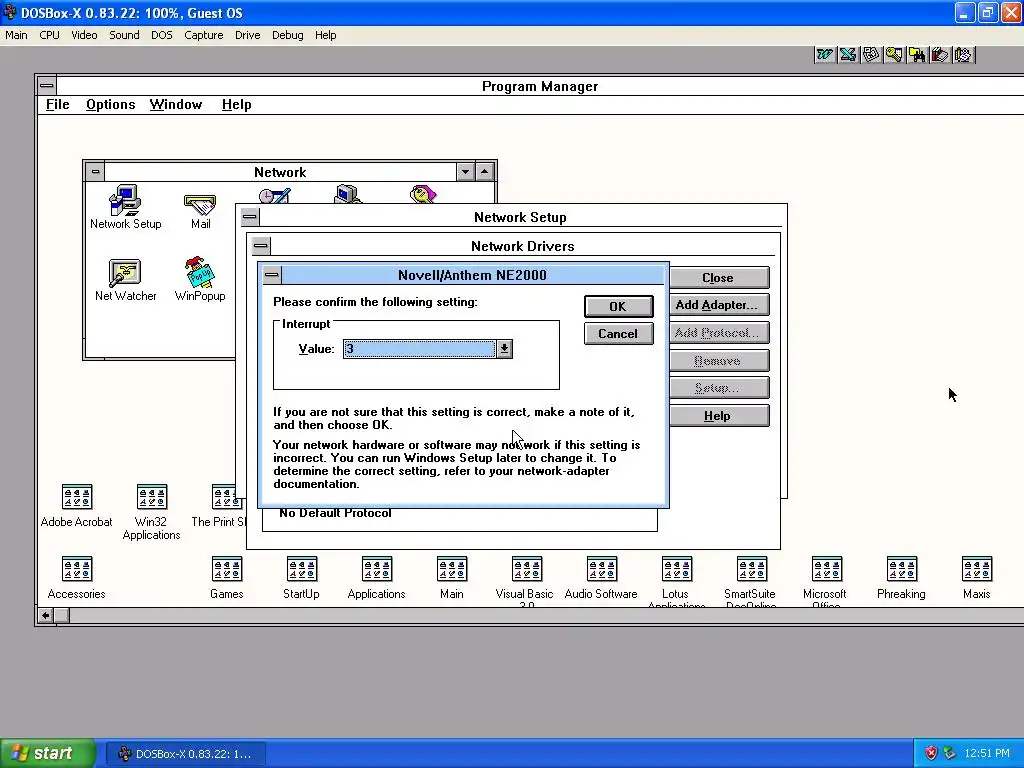Open Program Manager Help menu
Viewport: 1024px width, 768px height.
click(236, 104)
